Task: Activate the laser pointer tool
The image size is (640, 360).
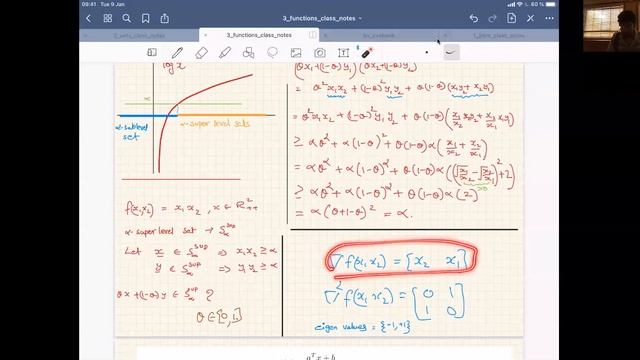Action: tap(367, 53)
